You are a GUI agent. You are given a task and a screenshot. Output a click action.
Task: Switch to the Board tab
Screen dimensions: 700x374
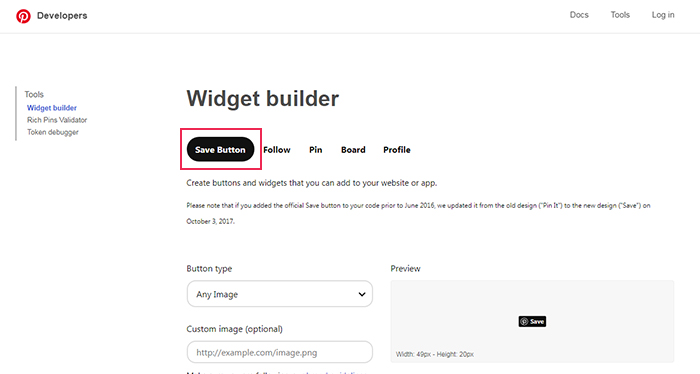tap(353, 150)
